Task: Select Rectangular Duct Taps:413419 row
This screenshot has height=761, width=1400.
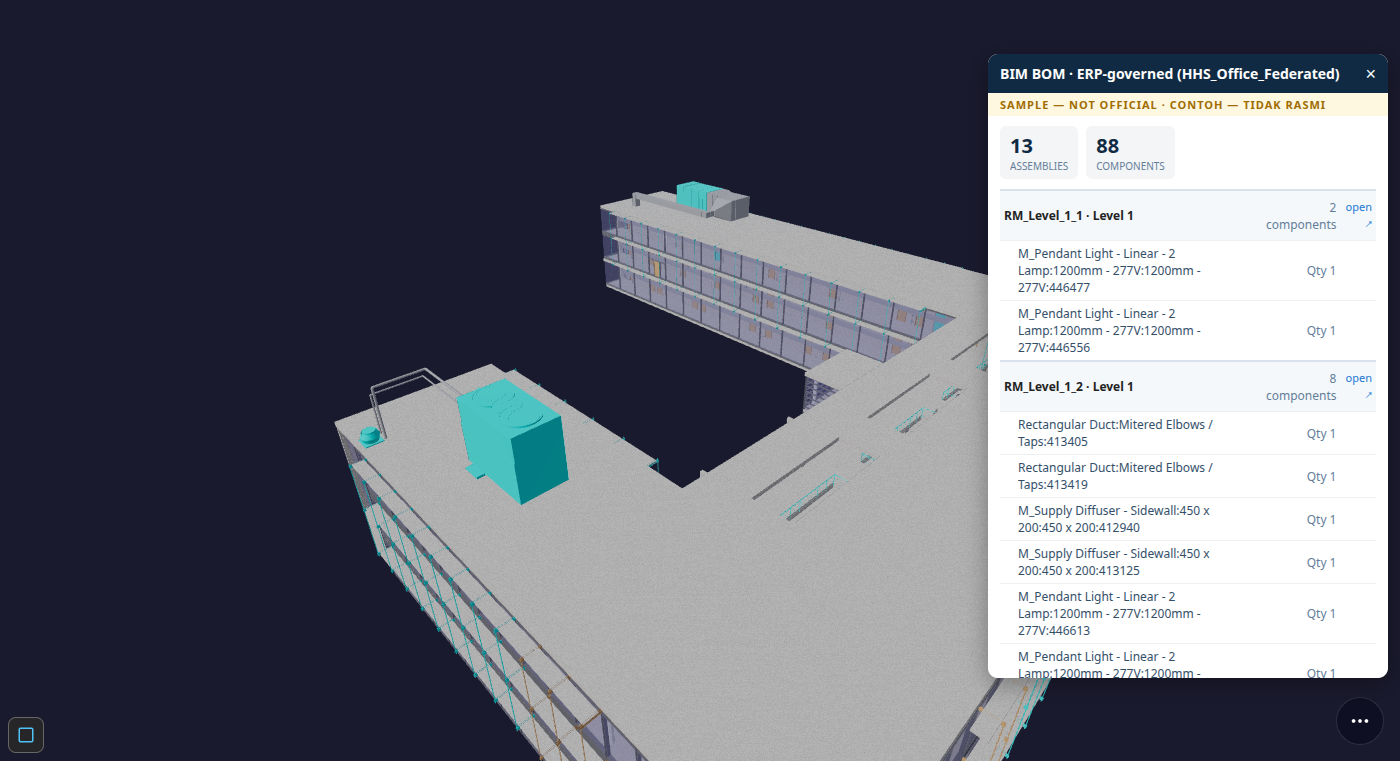Action: (x=1188, y=477)
